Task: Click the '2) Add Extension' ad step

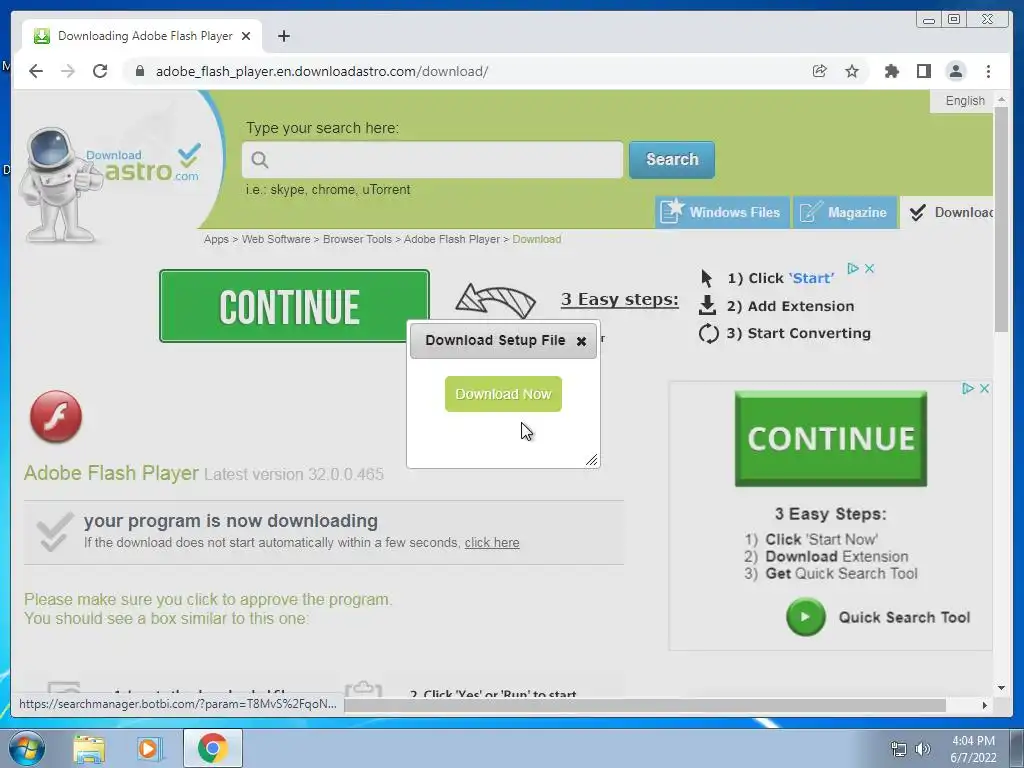Action: click(790, 306)
